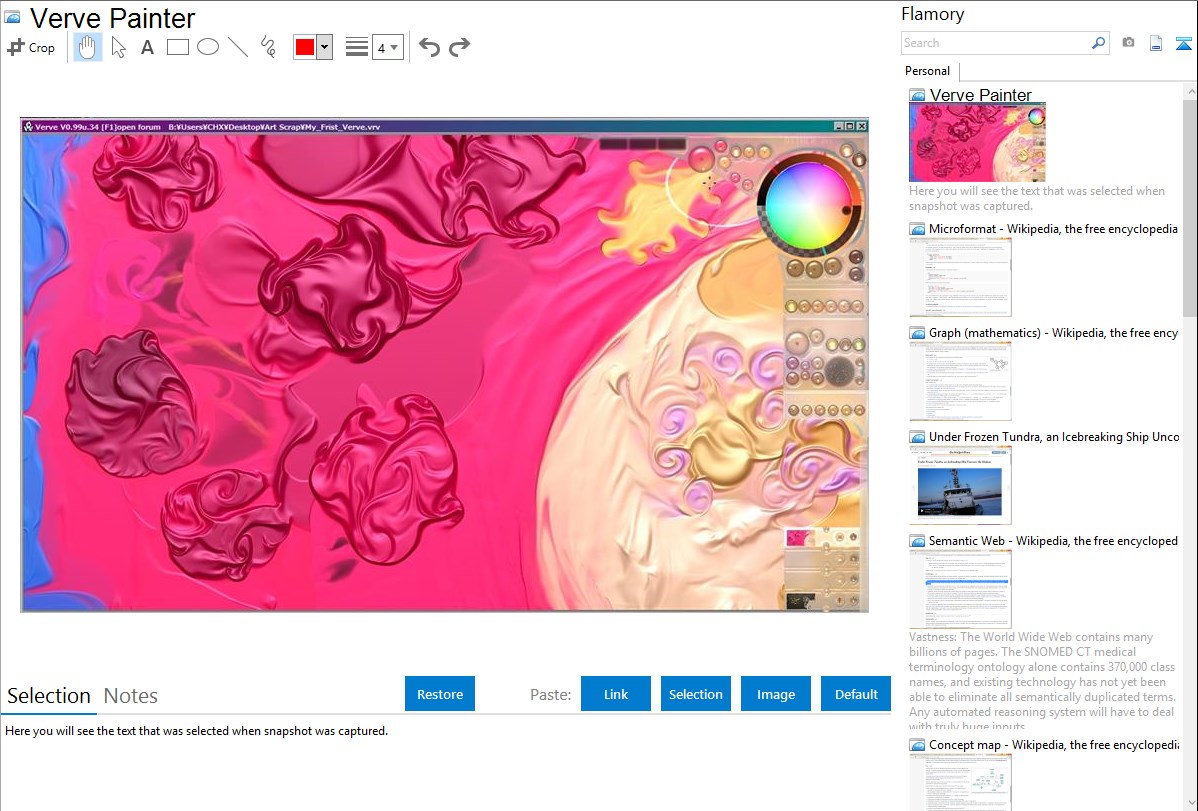Open the Semantic Web snapshot thumbnail
This screenshot has height=811, width=1198.
960,589
